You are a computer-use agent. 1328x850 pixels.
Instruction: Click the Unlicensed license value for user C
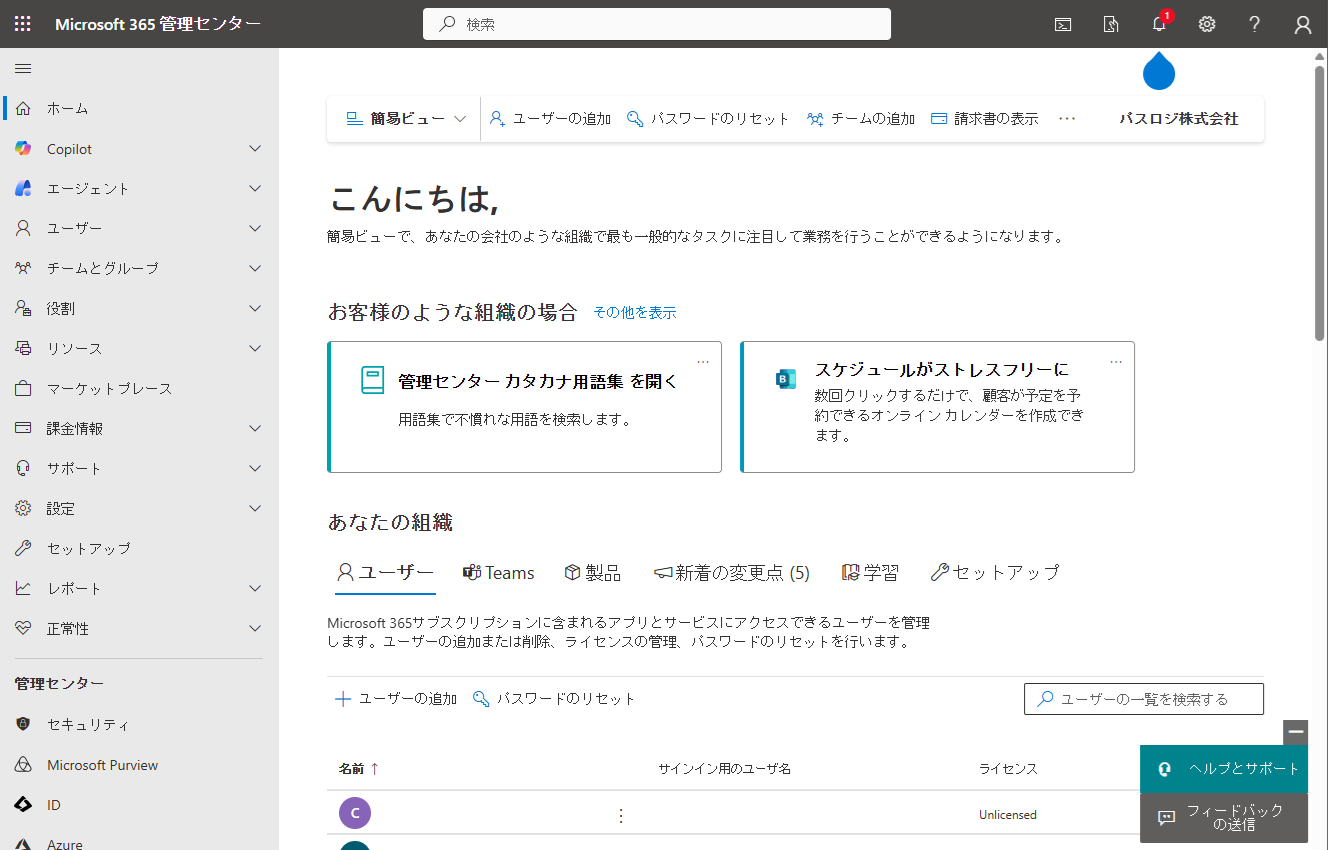tap(1008, 815)
